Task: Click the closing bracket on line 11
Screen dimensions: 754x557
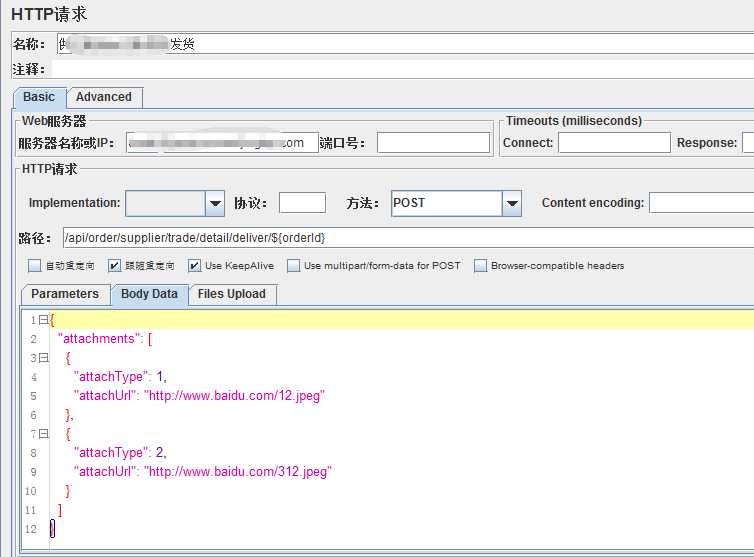Action: coord(60,510)
